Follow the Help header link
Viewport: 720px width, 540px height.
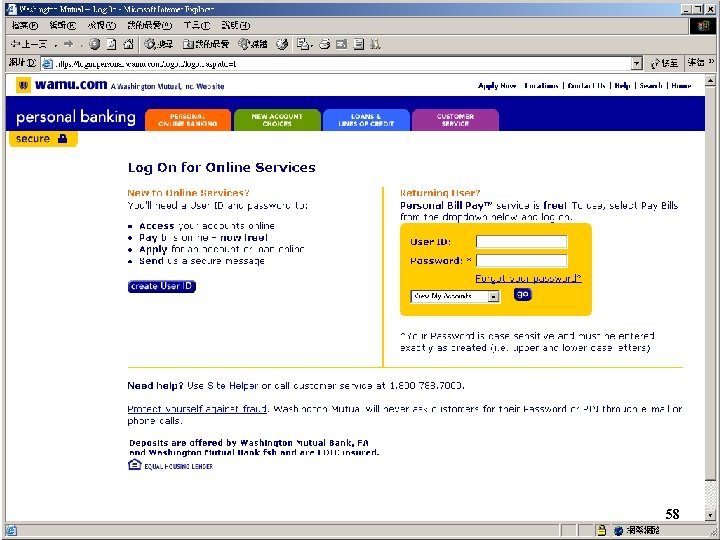coord(622,86)
